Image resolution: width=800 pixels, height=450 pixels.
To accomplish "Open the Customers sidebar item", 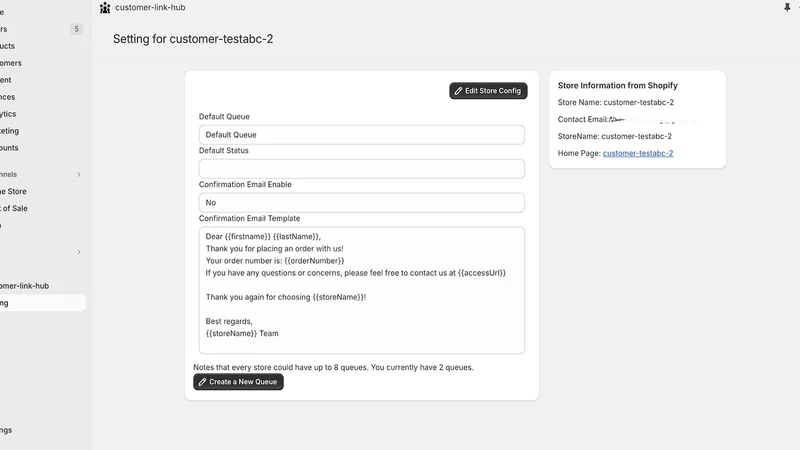I will 11,63.
